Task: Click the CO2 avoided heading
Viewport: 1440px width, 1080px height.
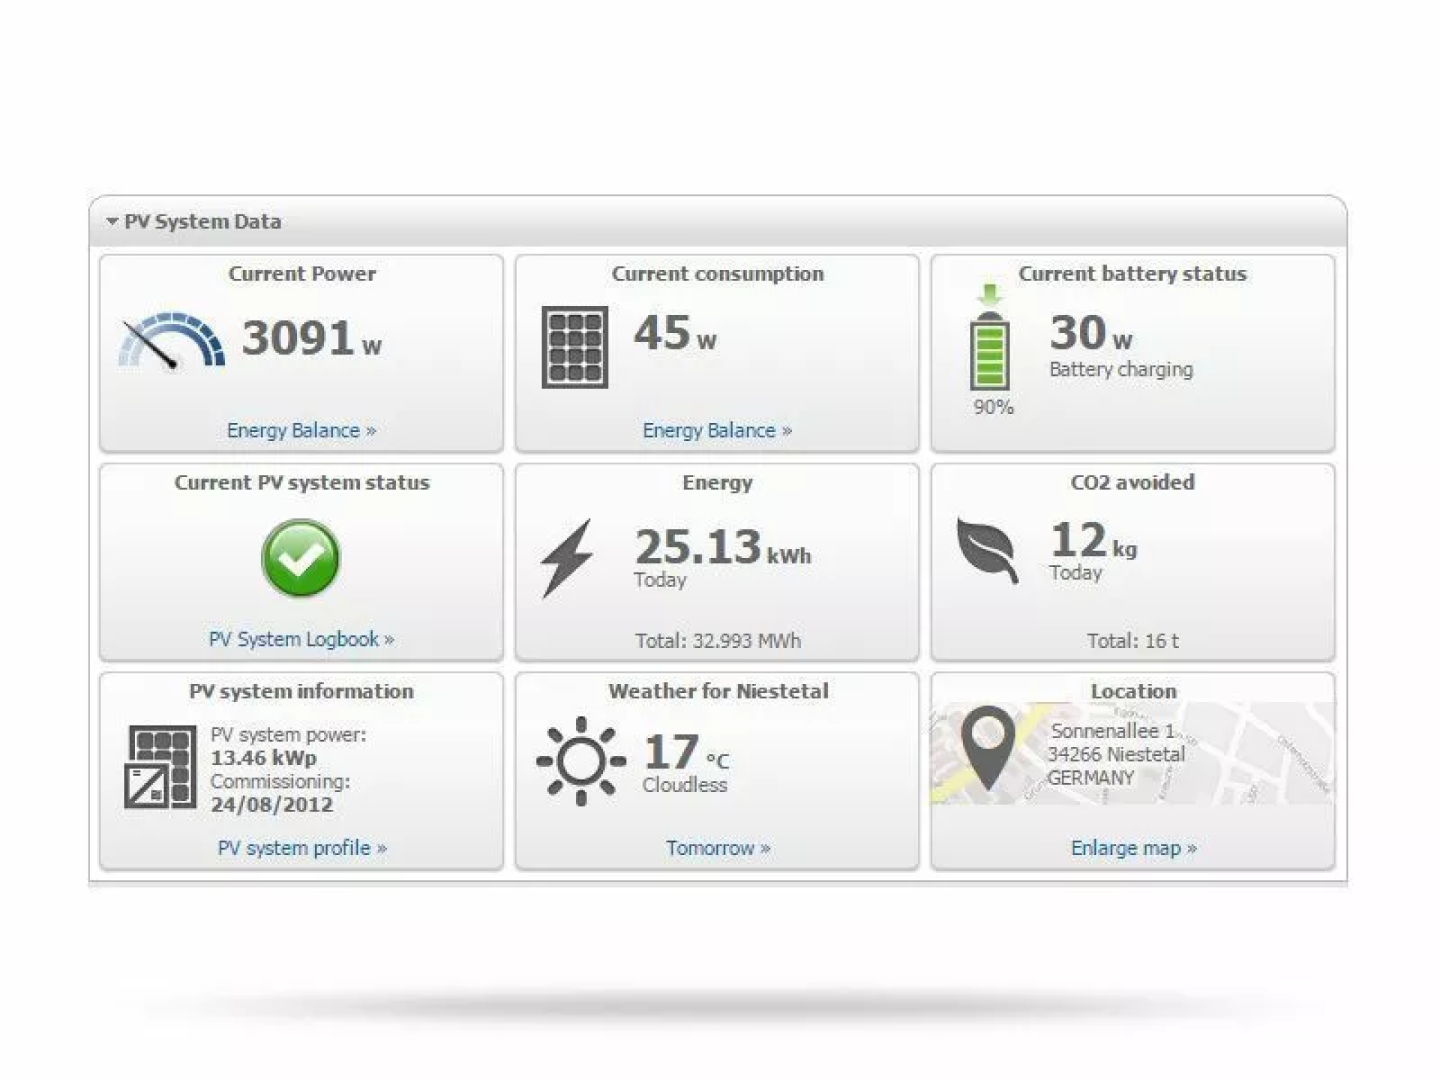Action: 1133,482
